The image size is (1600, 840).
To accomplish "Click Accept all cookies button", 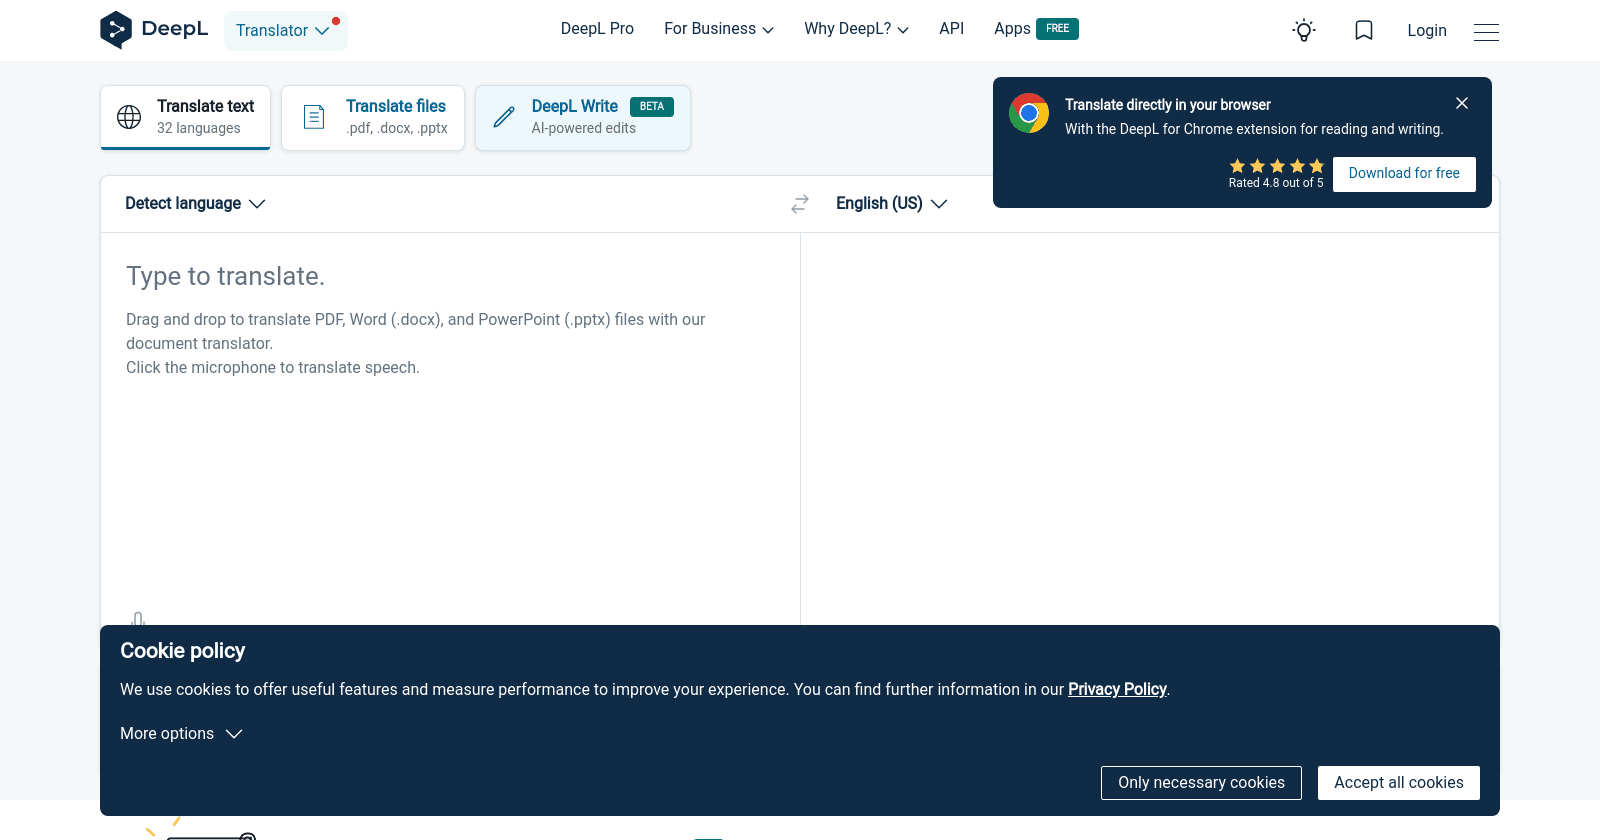I will (x=1398, y=783).
